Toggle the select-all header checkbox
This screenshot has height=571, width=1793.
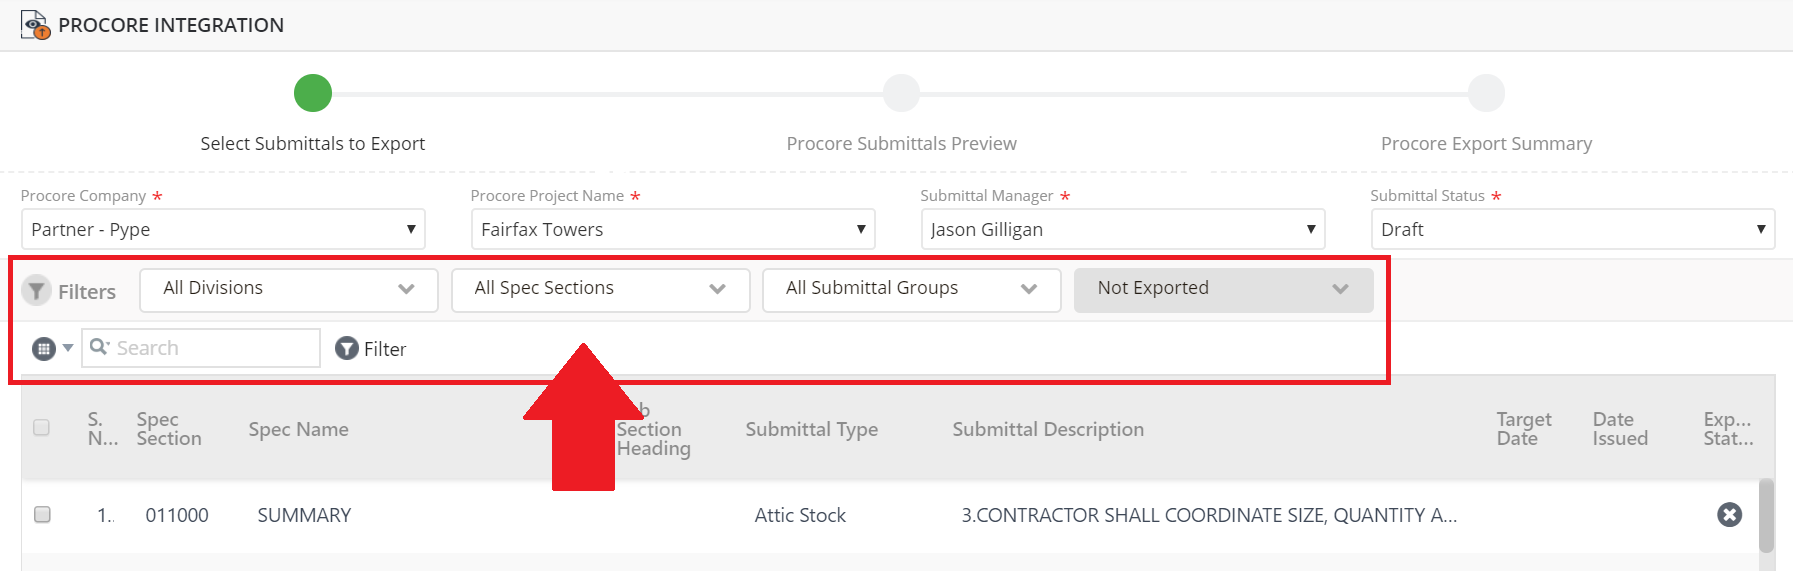42,428
